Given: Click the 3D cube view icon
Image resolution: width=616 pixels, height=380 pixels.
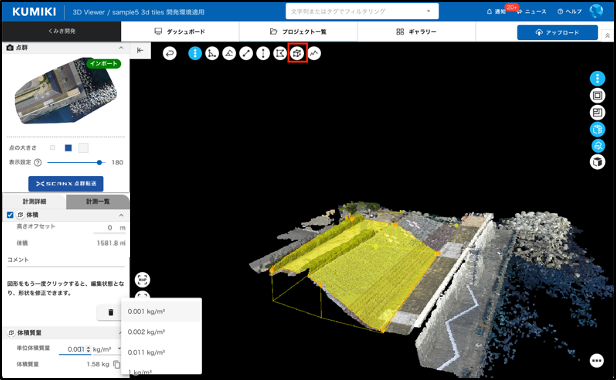Looking at the screenshot, I should pyautogui.click(x=598, y=162).
